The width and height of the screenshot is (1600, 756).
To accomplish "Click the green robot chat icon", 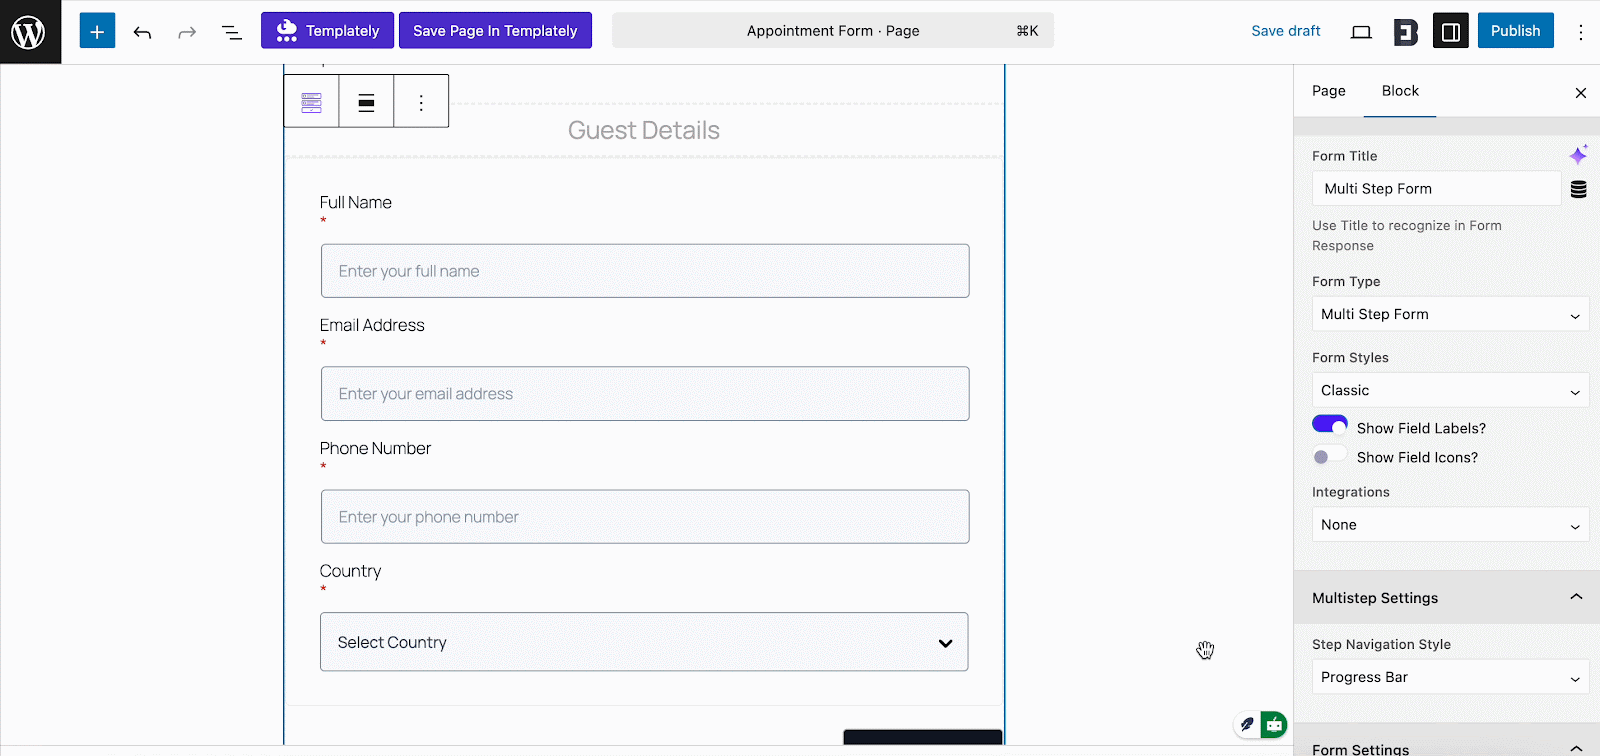I will click(1274, 724).
